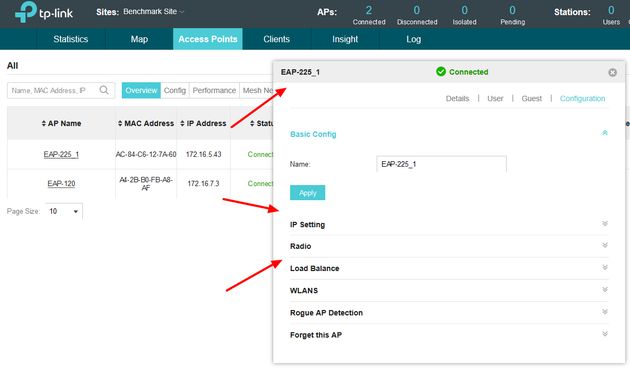This screenshot has height=369, width=630.
Task: Collapse the Basic Config section
Action: tap(605, 133)
